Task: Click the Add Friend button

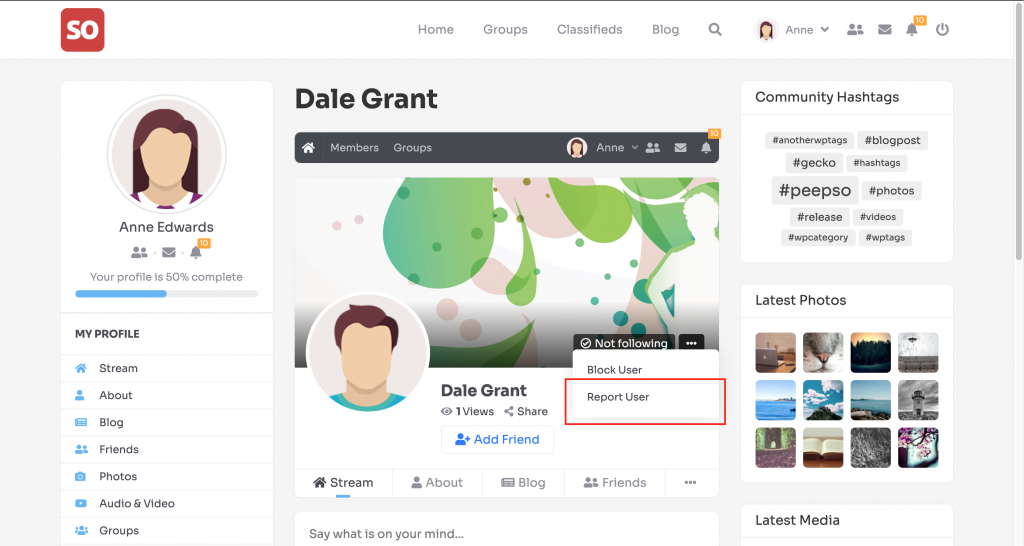Action: pyautogui.click(x=497, y=439)
